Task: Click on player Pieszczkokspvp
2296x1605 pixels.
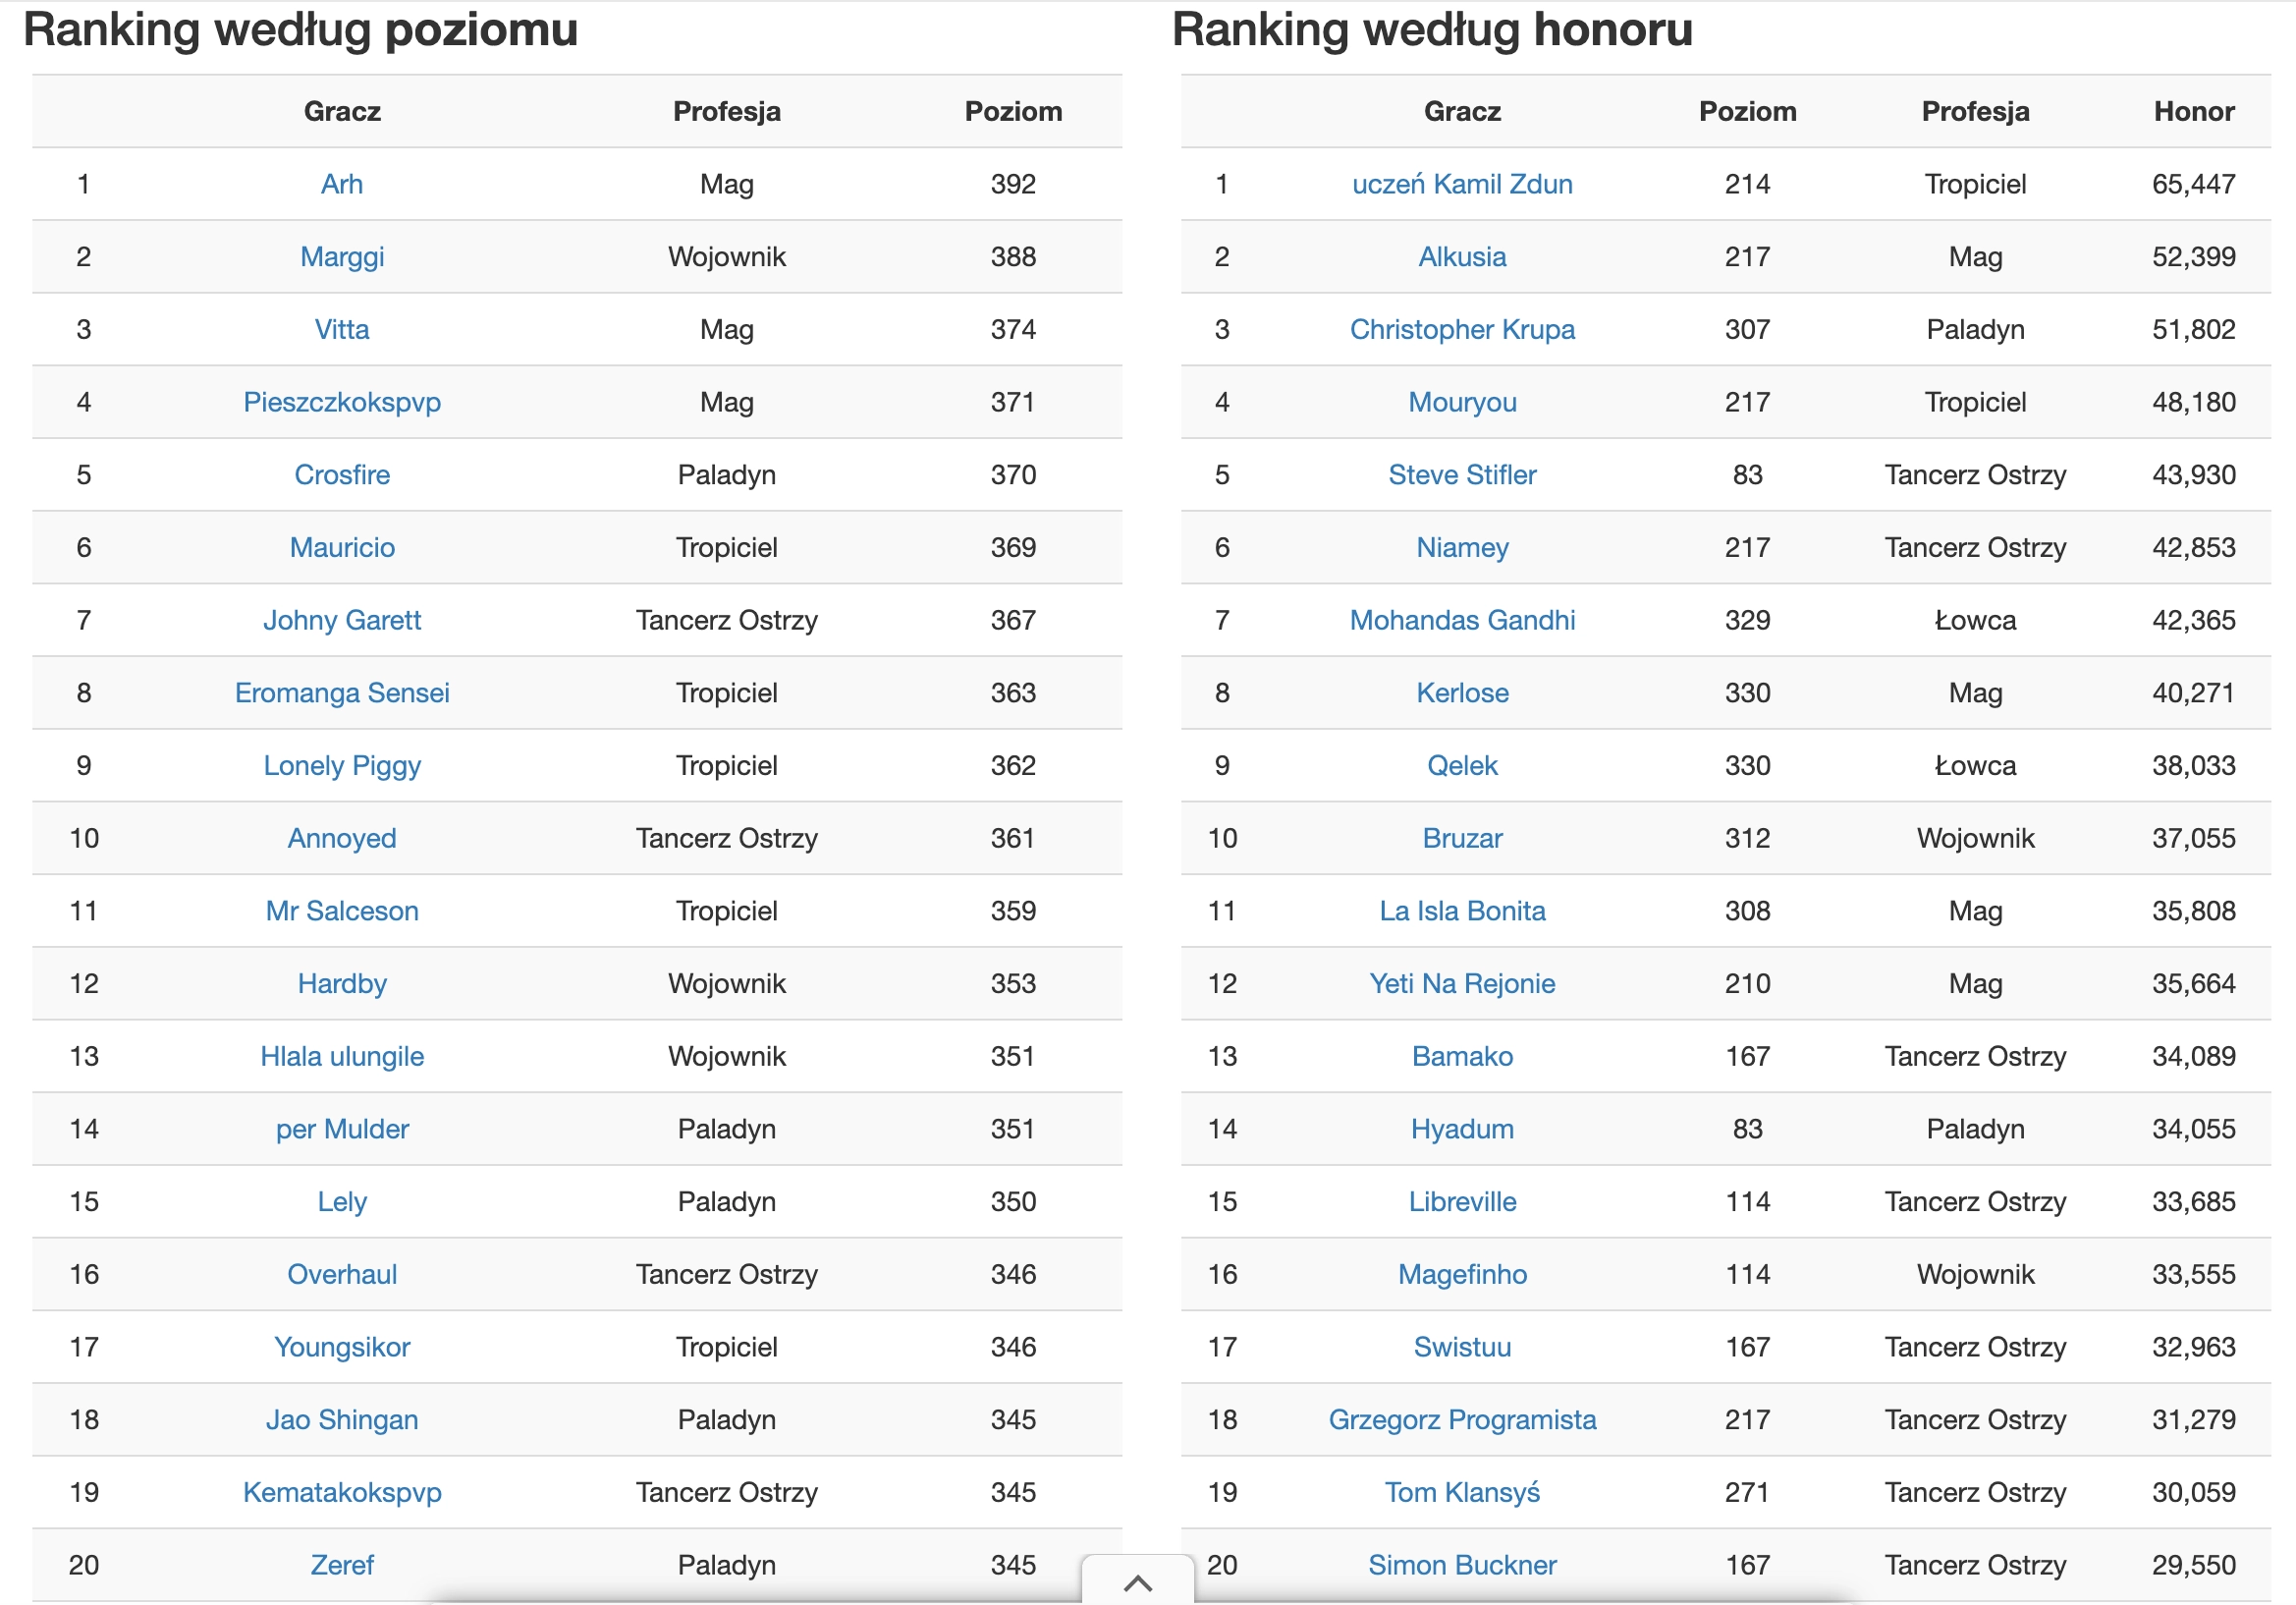Action: 342,402
